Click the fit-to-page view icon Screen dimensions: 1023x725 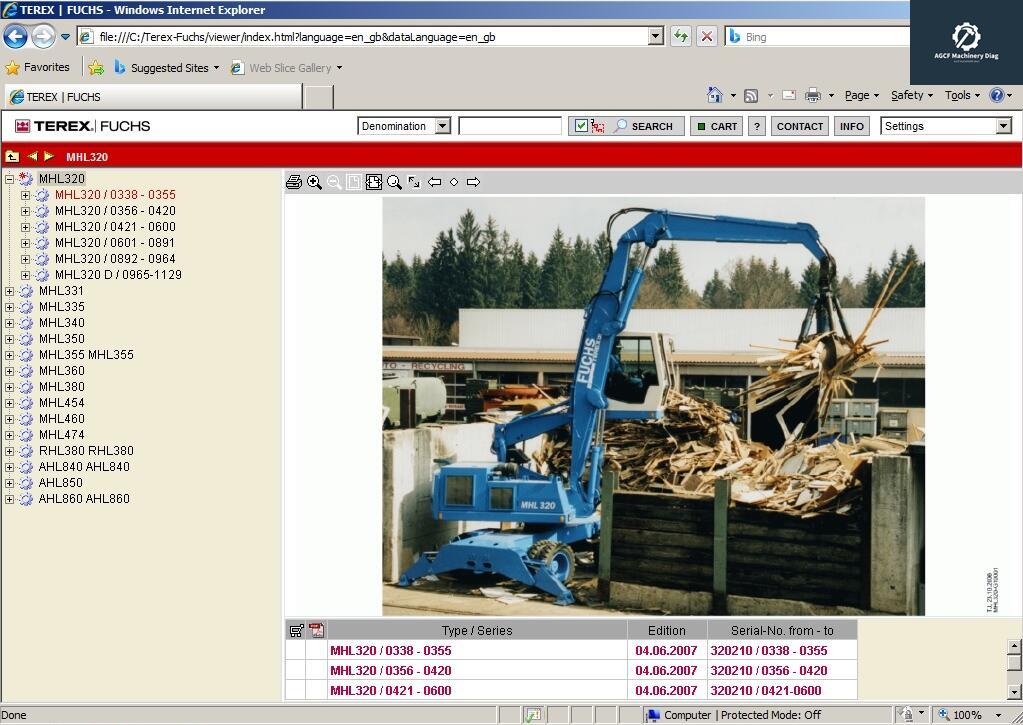[354, 181]
